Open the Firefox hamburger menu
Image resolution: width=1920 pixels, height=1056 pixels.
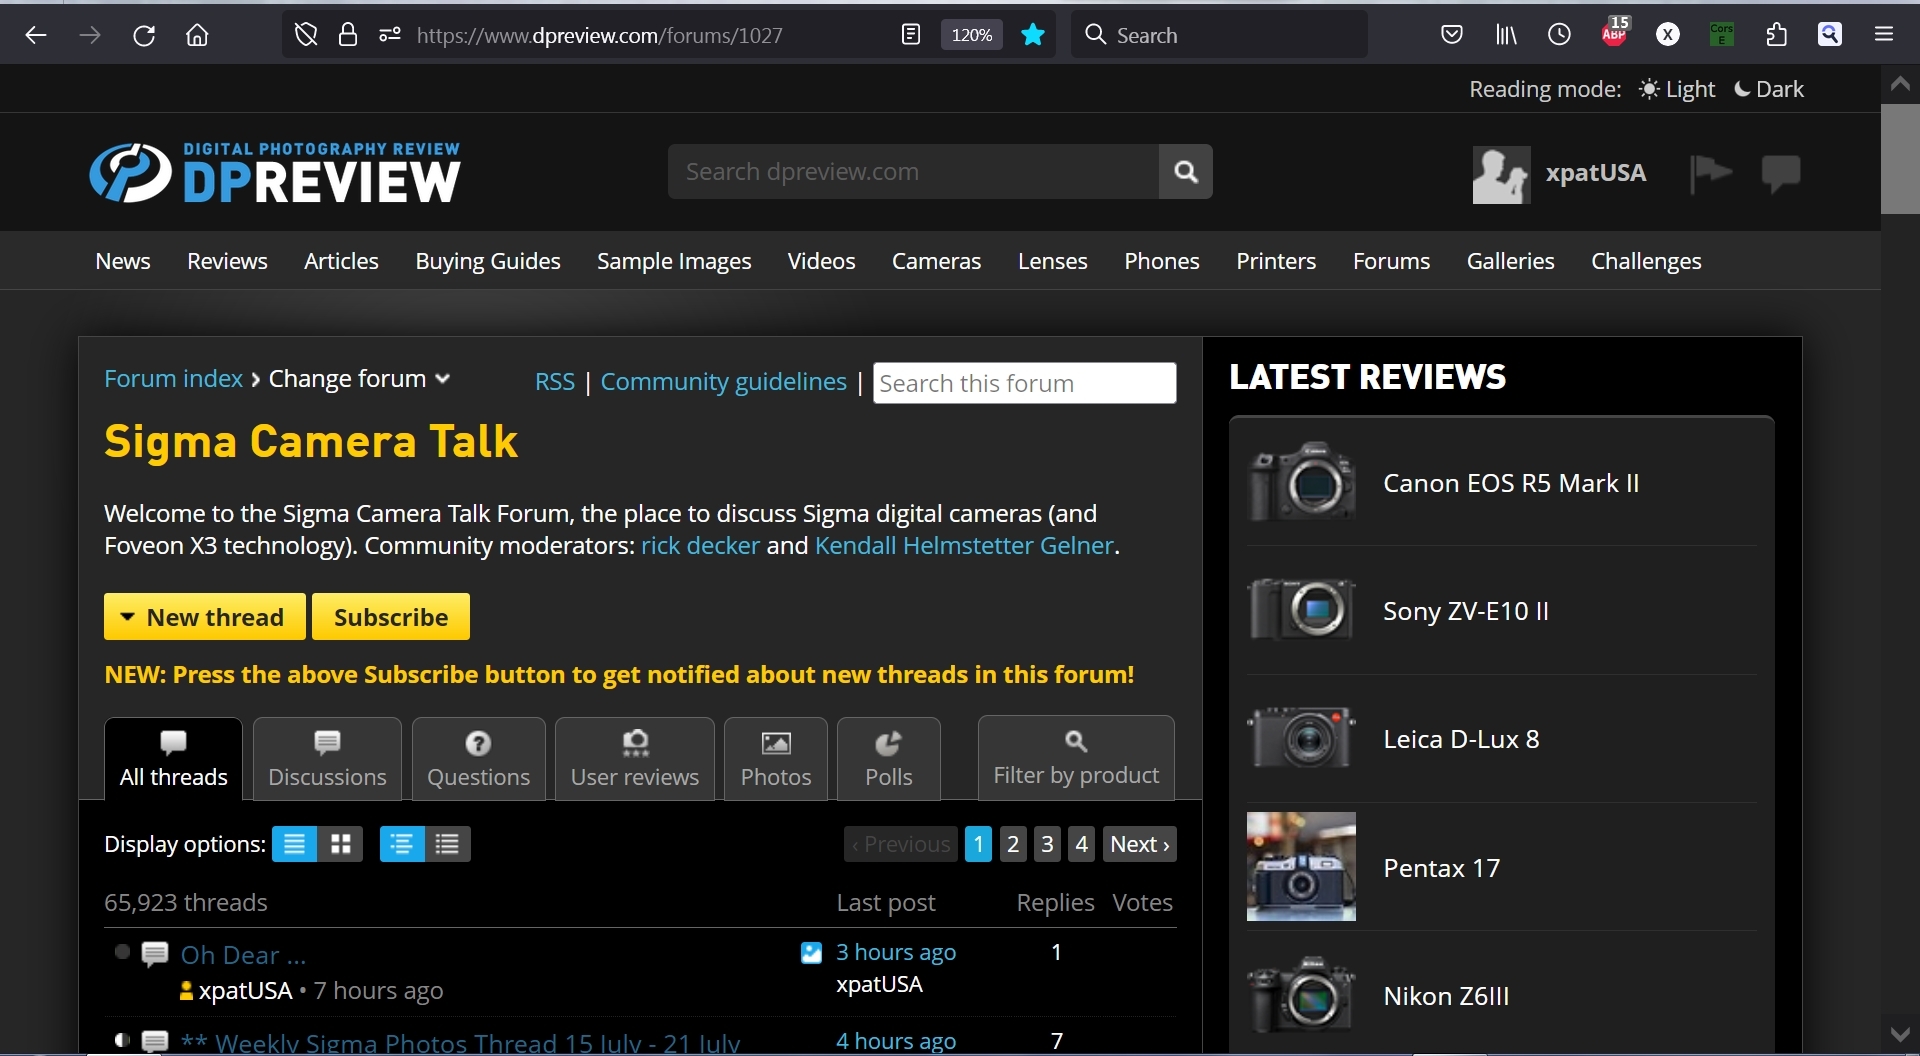coord(1884,35)
